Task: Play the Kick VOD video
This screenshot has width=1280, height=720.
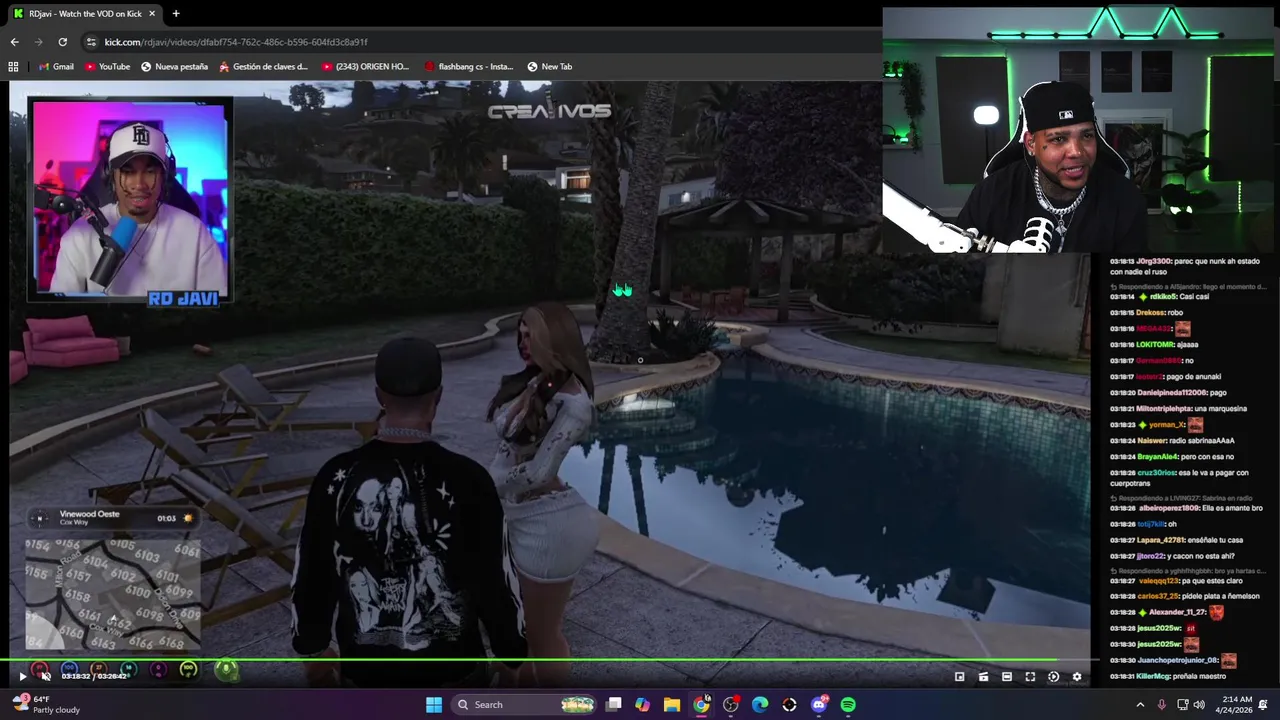Action: pos(22,677)
